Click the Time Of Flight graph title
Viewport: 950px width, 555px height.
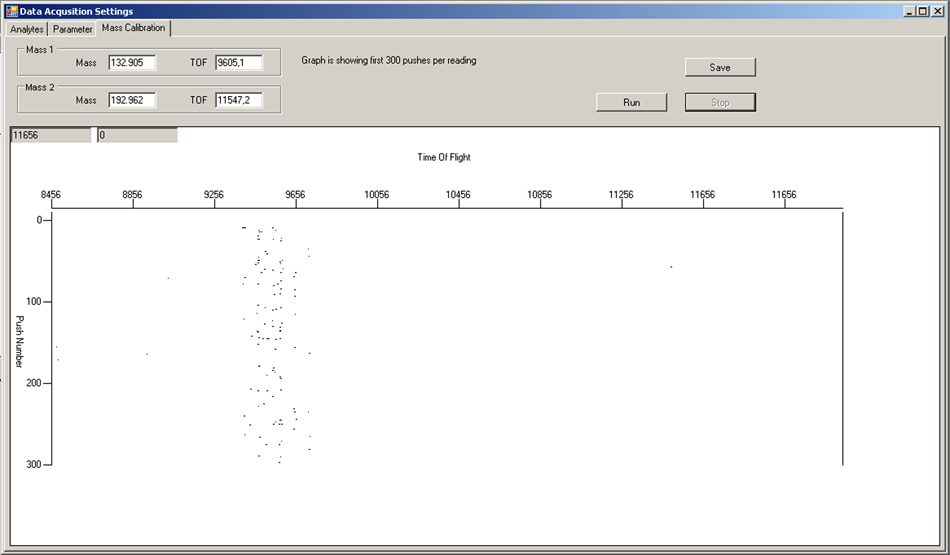tap(444, 157)
